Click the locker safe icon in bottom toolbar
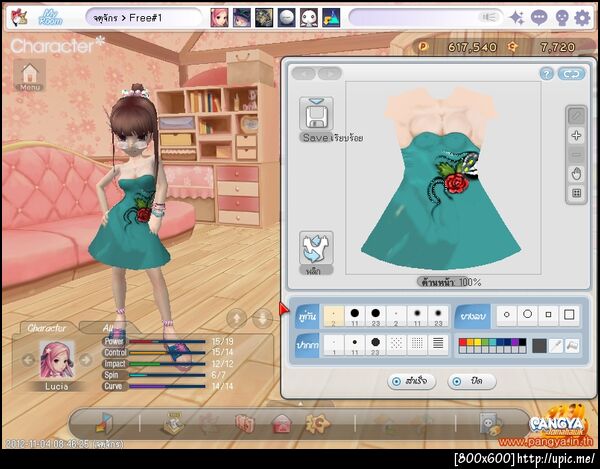The height and width of the screenshot is (469, 600). (x=491, y=424)
